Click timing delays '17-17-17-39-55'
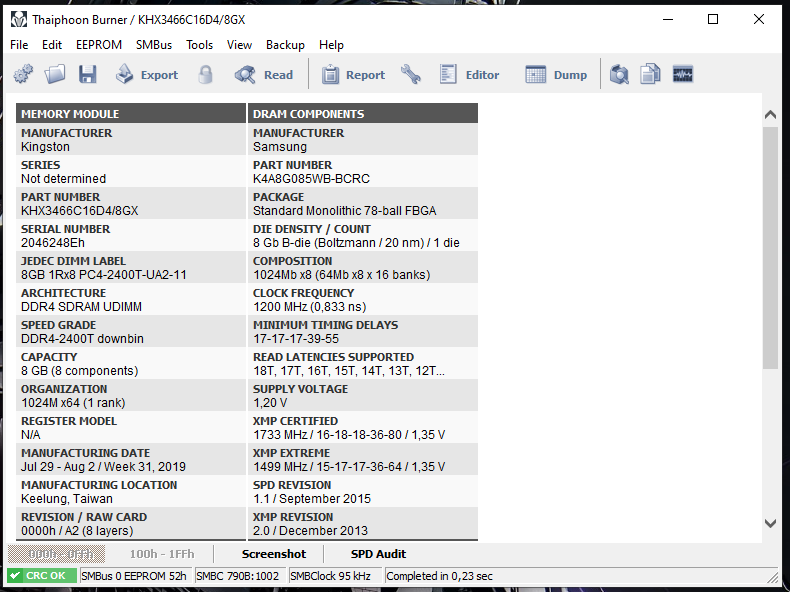 pos(296,339)
